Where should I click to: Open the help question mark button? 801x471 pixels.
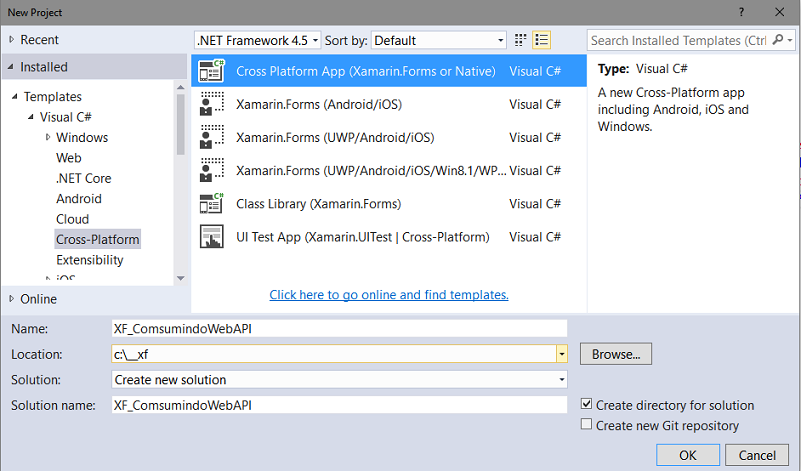coord(741,12)
